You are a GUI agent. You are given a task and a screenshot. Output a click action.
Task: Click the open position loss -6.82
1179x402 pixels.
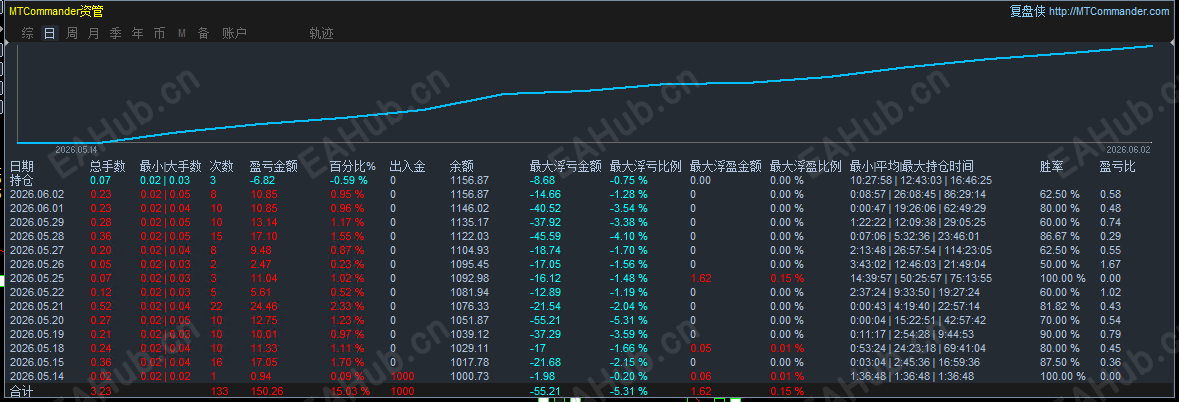(262, 180)
